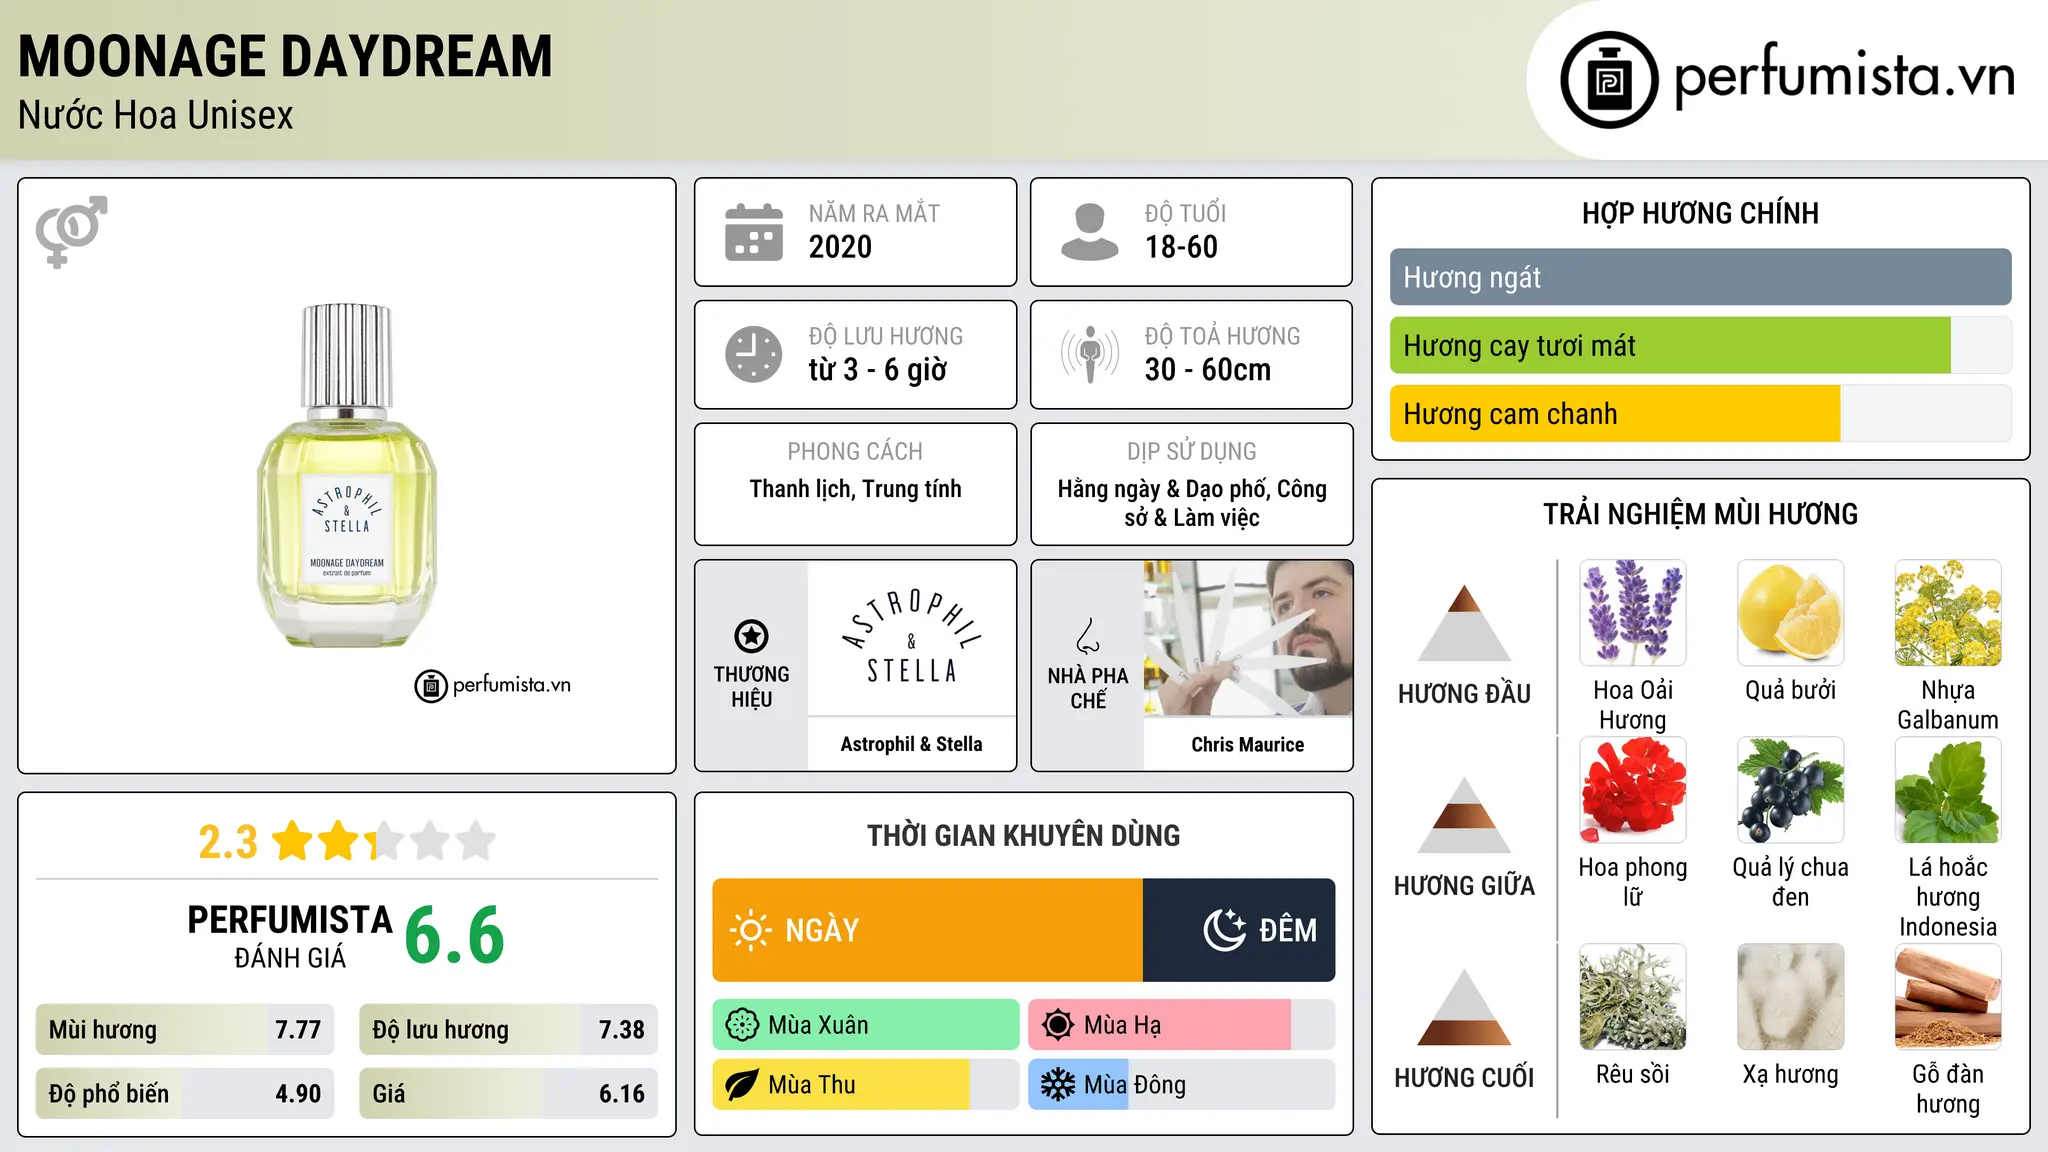2048x1152 pixels.
Task: Click the star badge icon above Thương hiệu
Action: (x=751, y=636)
